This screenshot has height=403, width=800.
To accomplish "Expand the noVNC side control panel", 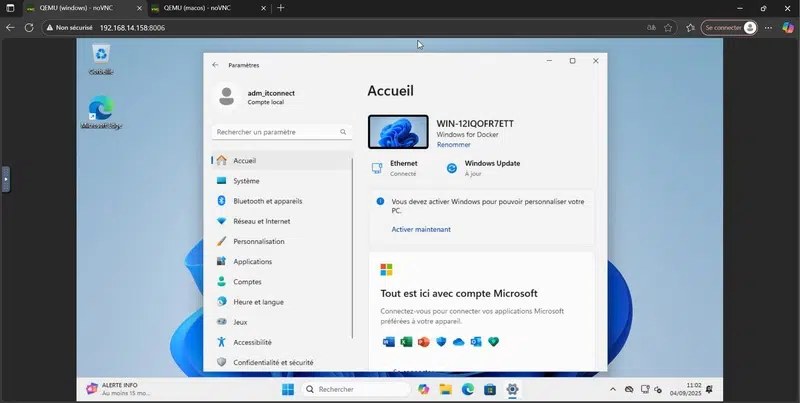I will [x=5, y=180].
